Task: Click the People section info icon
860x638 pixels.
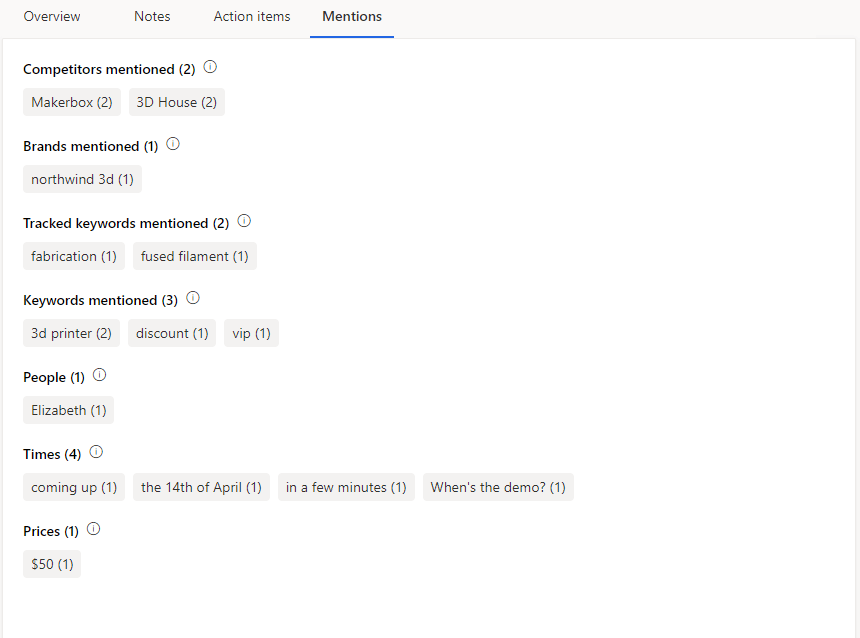Action: (x=99, y=376)
